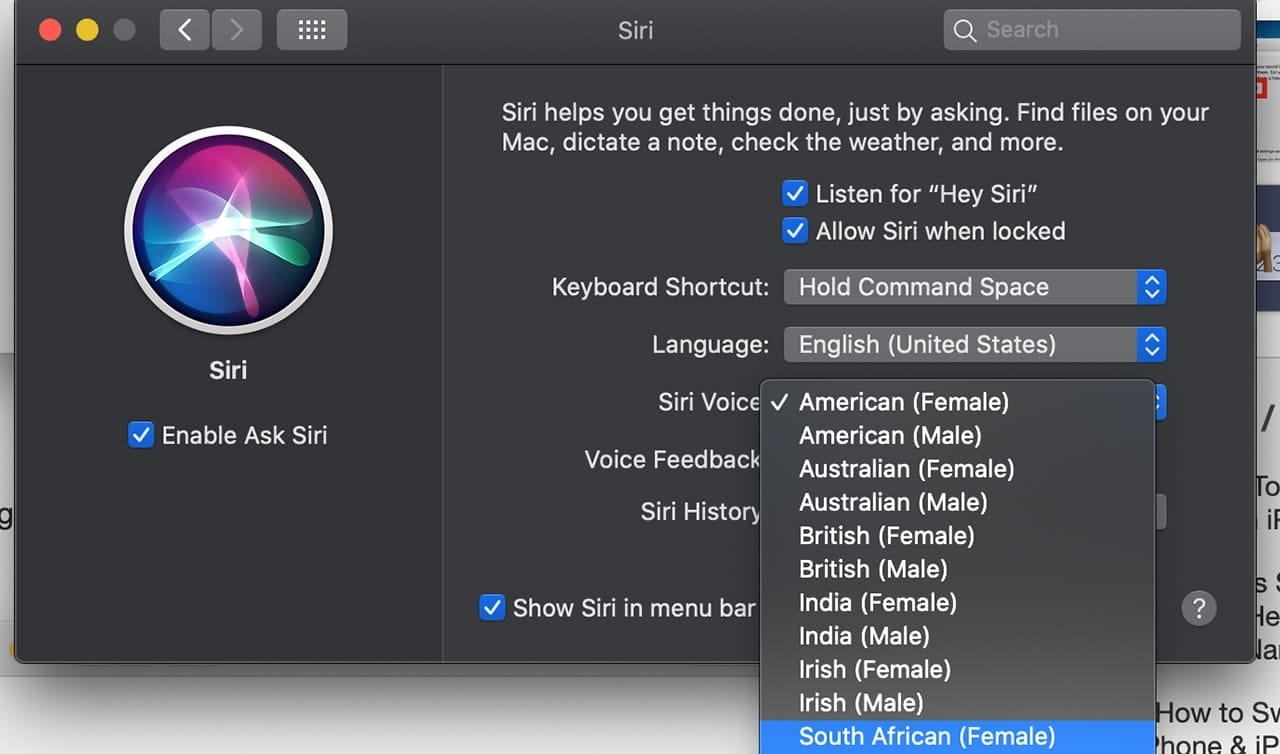Open Show All preferences grid
This screenshot has height=754, width=1280.
coord(312,30)
